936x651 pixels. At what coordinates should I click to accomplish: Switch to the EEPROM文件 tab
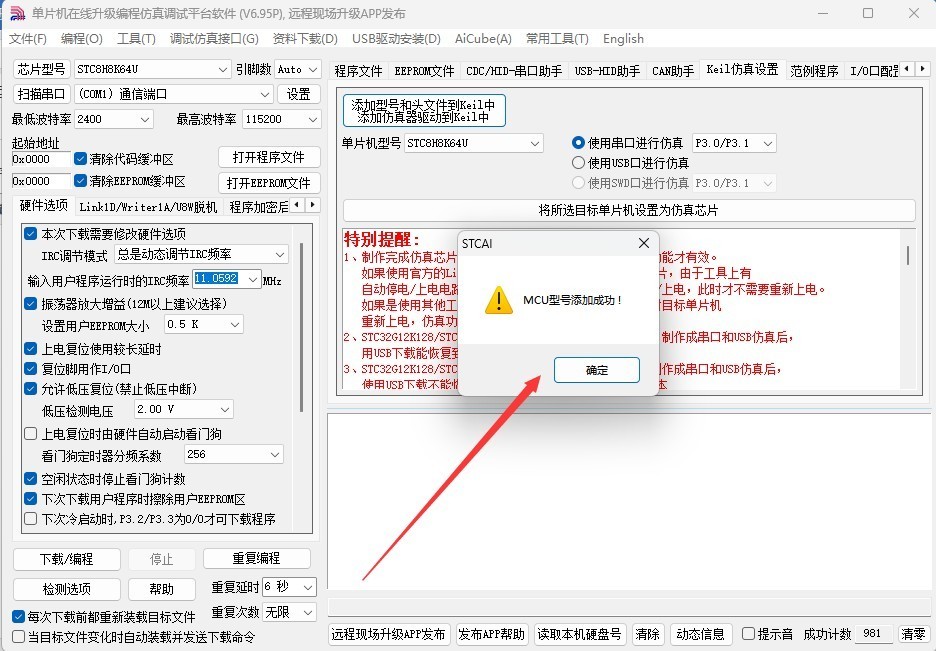click(x=424, y=71)
